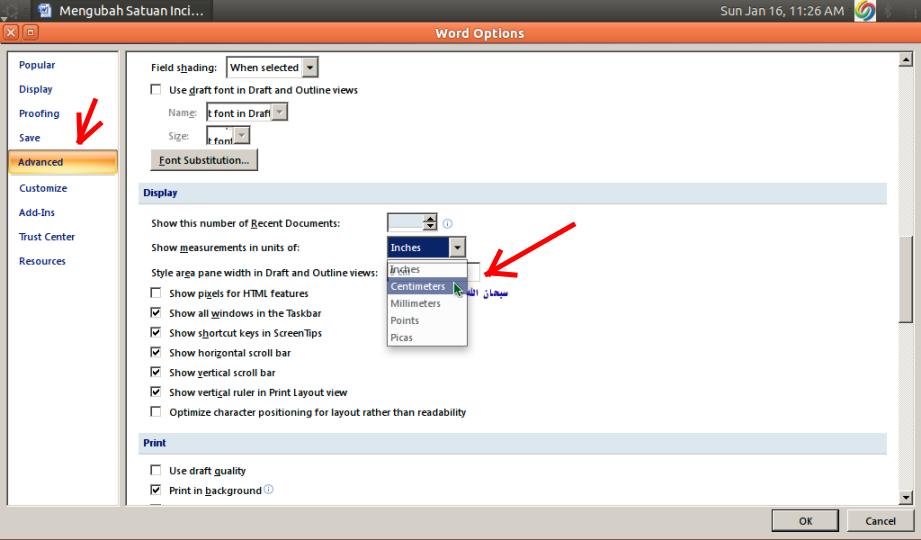Click the Mengubah Satuan Inci taskbar window button
Image resolution: width=921 pixels, height=540 pixels.
click(122, 11)
